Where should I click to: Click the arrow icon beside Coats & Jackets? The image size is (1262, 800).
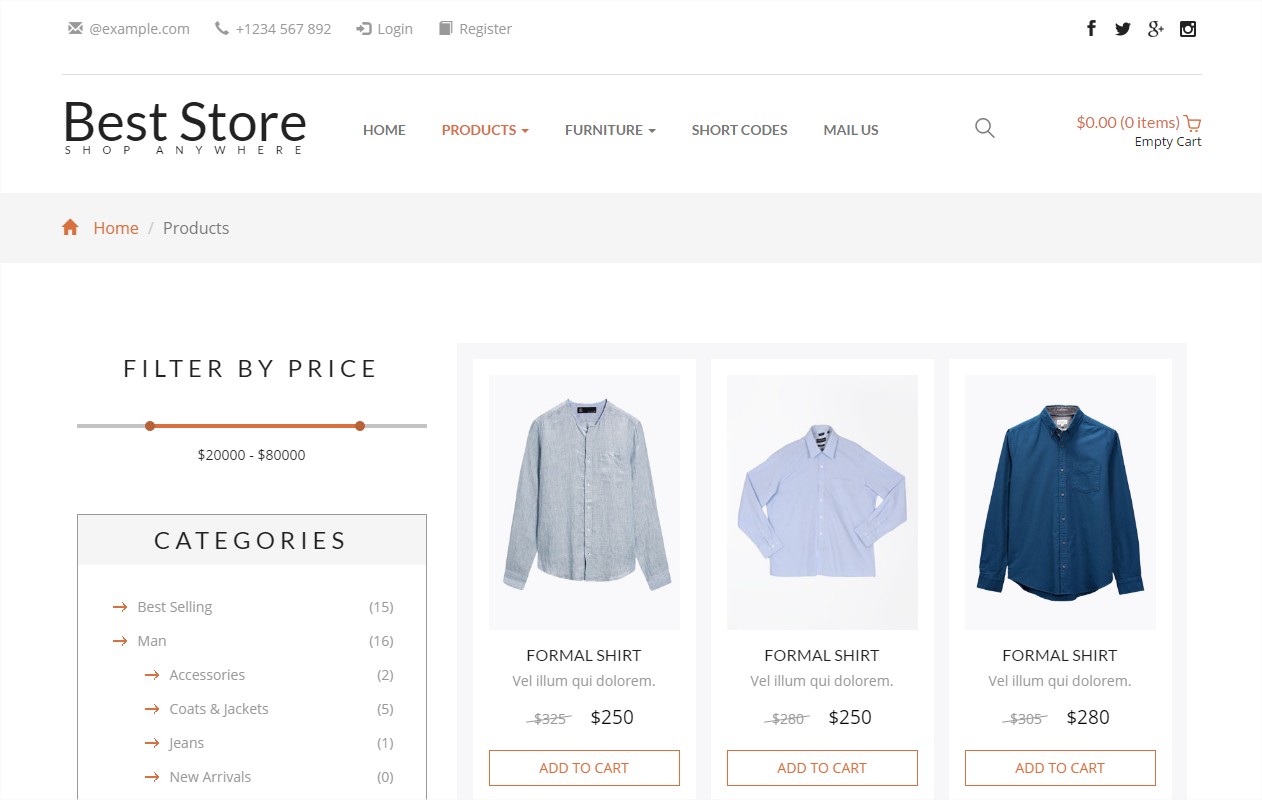pos(152,709)
